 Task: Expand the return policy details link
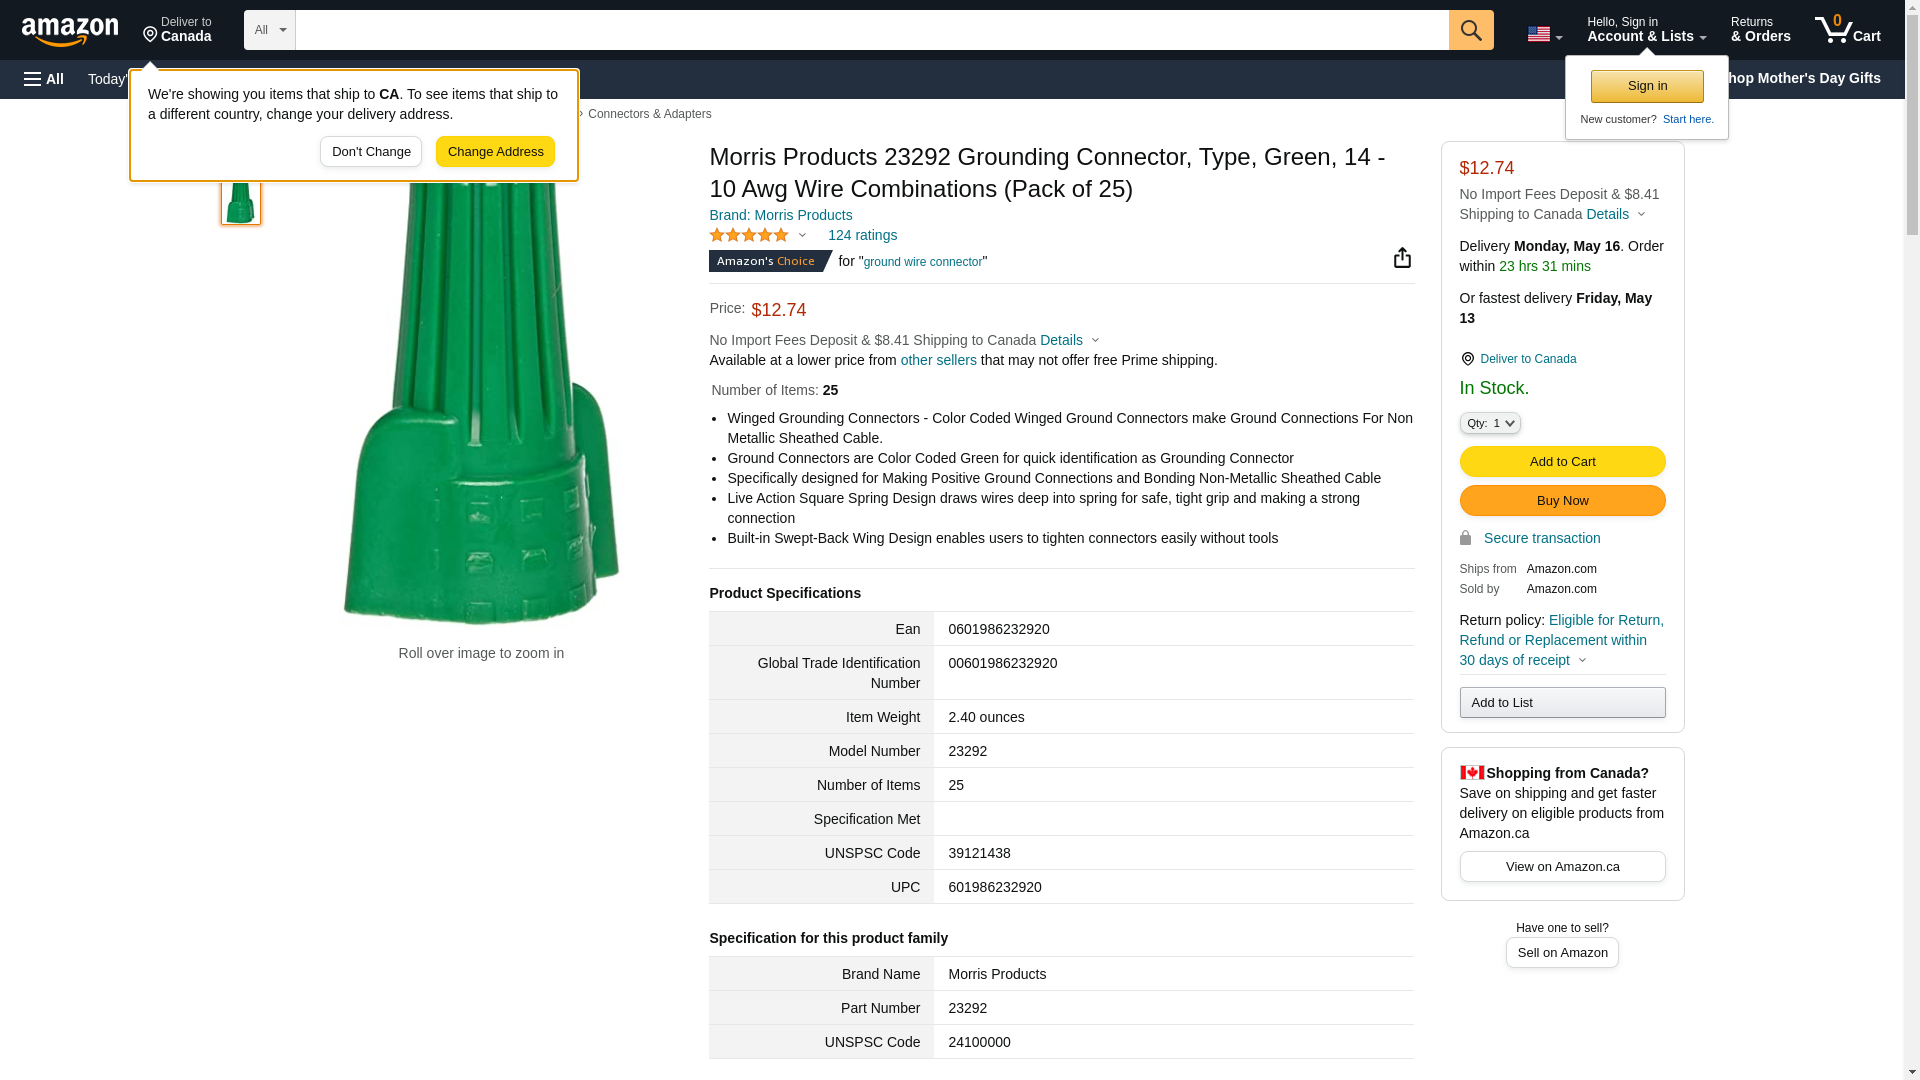pyautogui.click(x=1560, y=640)
